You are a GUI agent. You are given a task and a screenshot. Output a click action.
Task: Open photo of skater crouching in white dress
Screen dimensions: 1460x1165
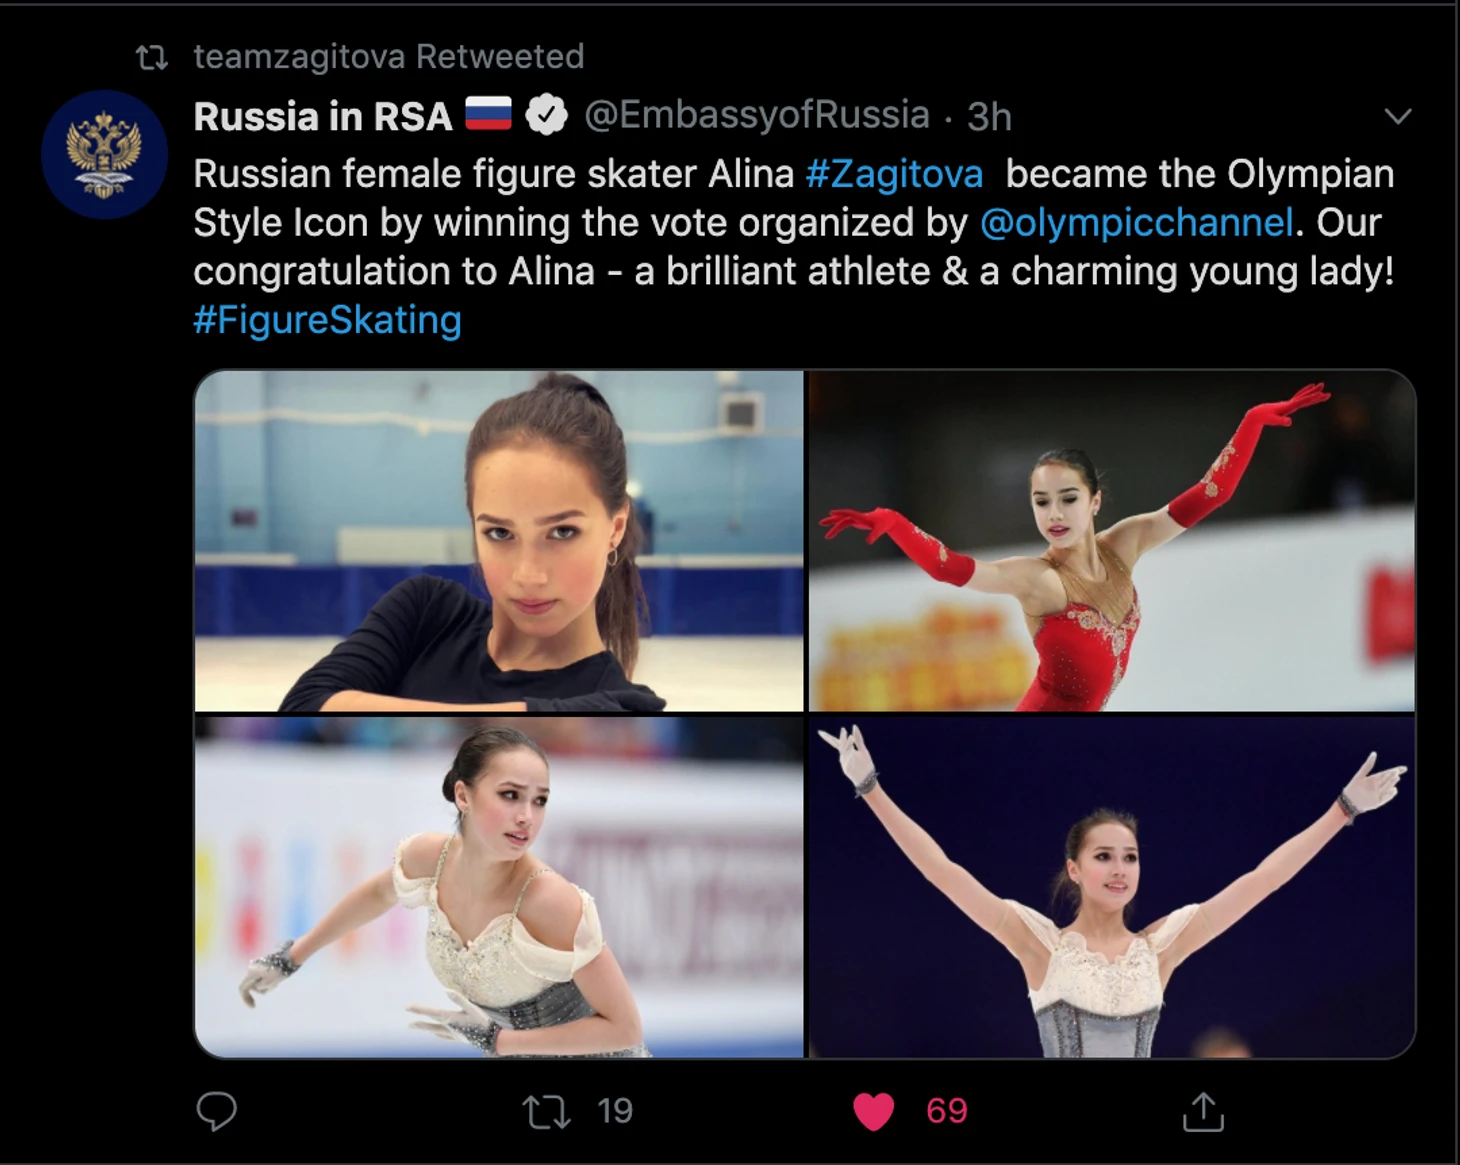coord(499,887)
